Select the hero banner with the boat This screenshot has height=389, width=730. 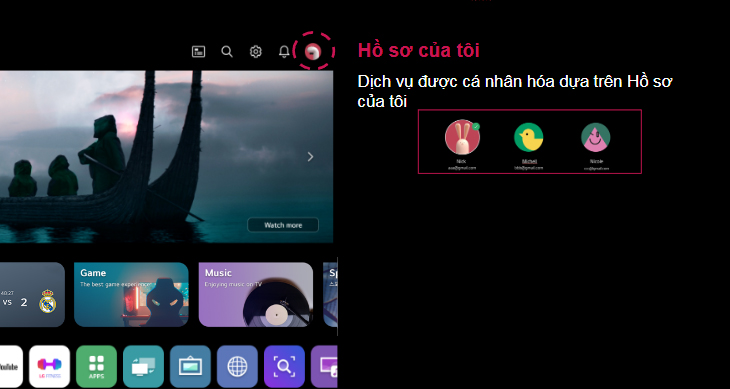pos(166,156)
